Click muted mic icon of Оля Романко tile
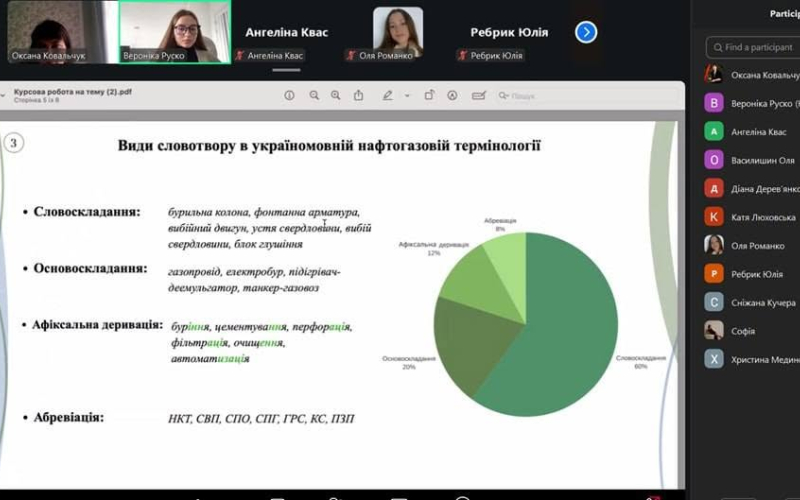Image resolution: width=800 pixels, height=500 pixels. pos(351,55)
